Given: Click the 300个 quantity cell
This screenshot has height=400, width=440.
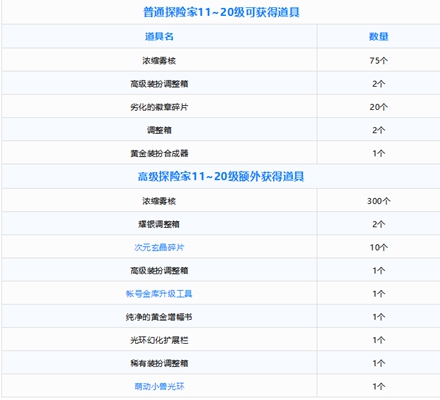Looking at the screenshot, I should 379,201.
